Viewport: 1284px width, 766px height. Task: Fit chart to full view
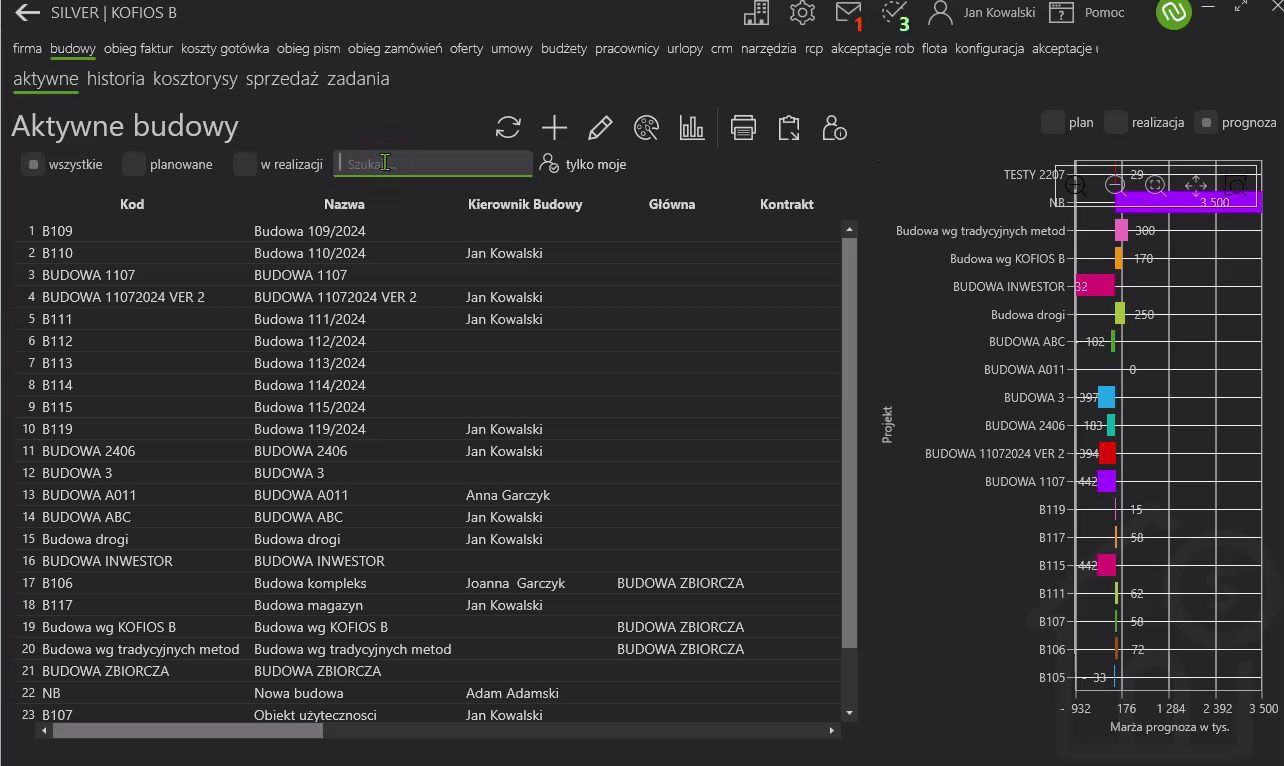(x=1156, y=185)
